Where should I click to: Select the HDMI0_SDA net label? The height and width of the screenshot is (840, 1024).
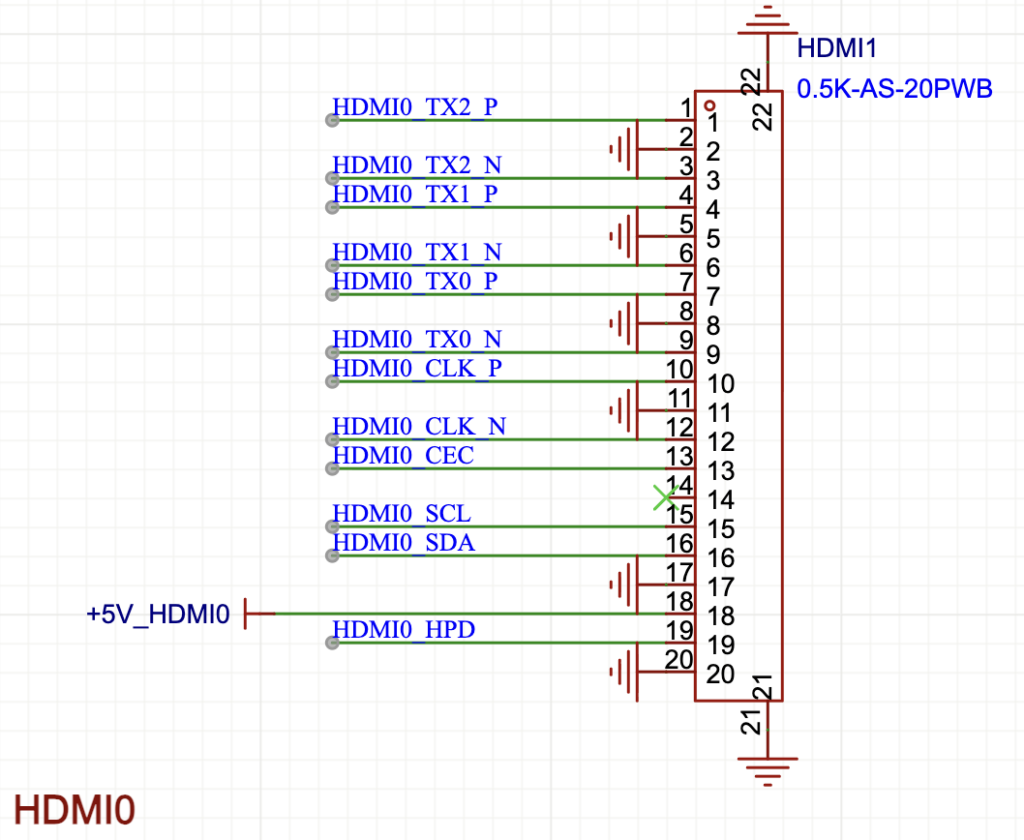(403, 543)
